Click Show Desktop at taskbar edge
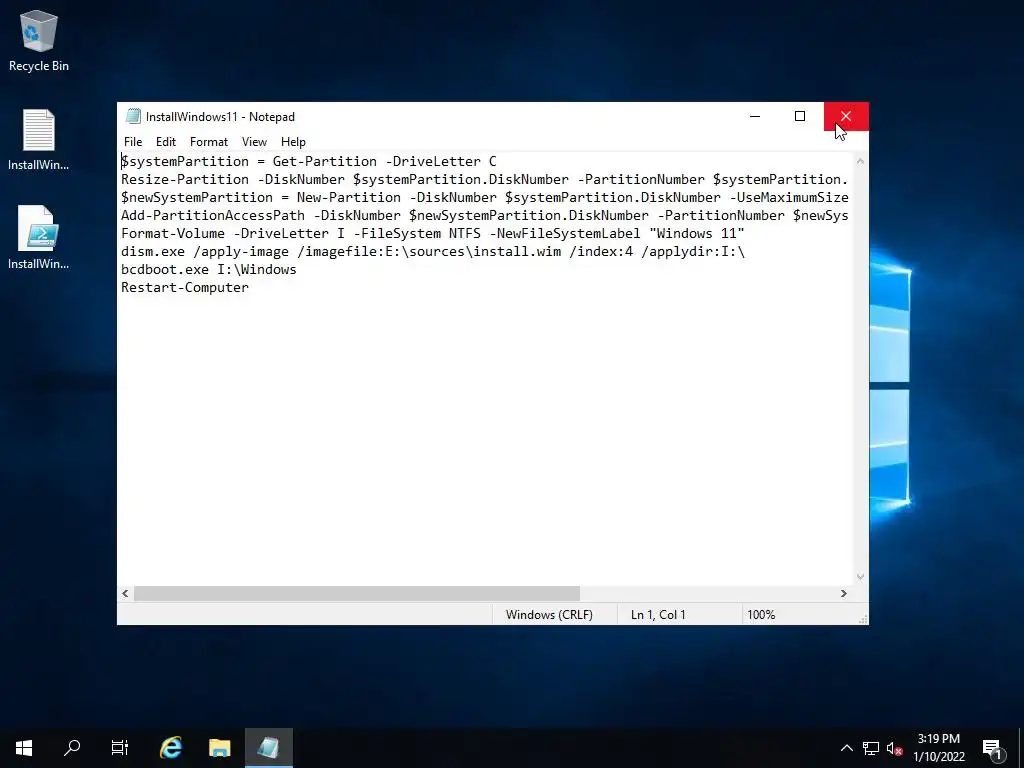1024x768 pixels. pyautogui.click(x=1021, y=748)
